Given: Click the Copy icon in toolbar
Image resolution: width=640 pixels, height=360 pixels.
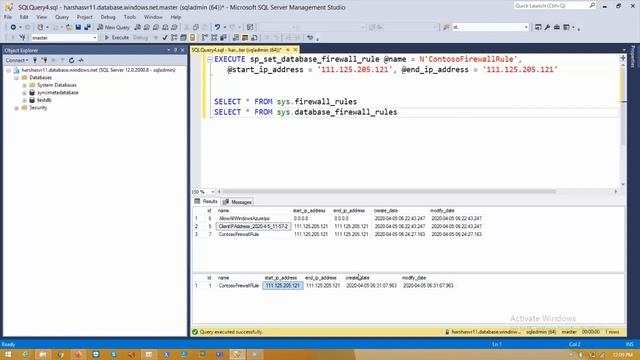Looking at the screenshot, I should (196, 27).
